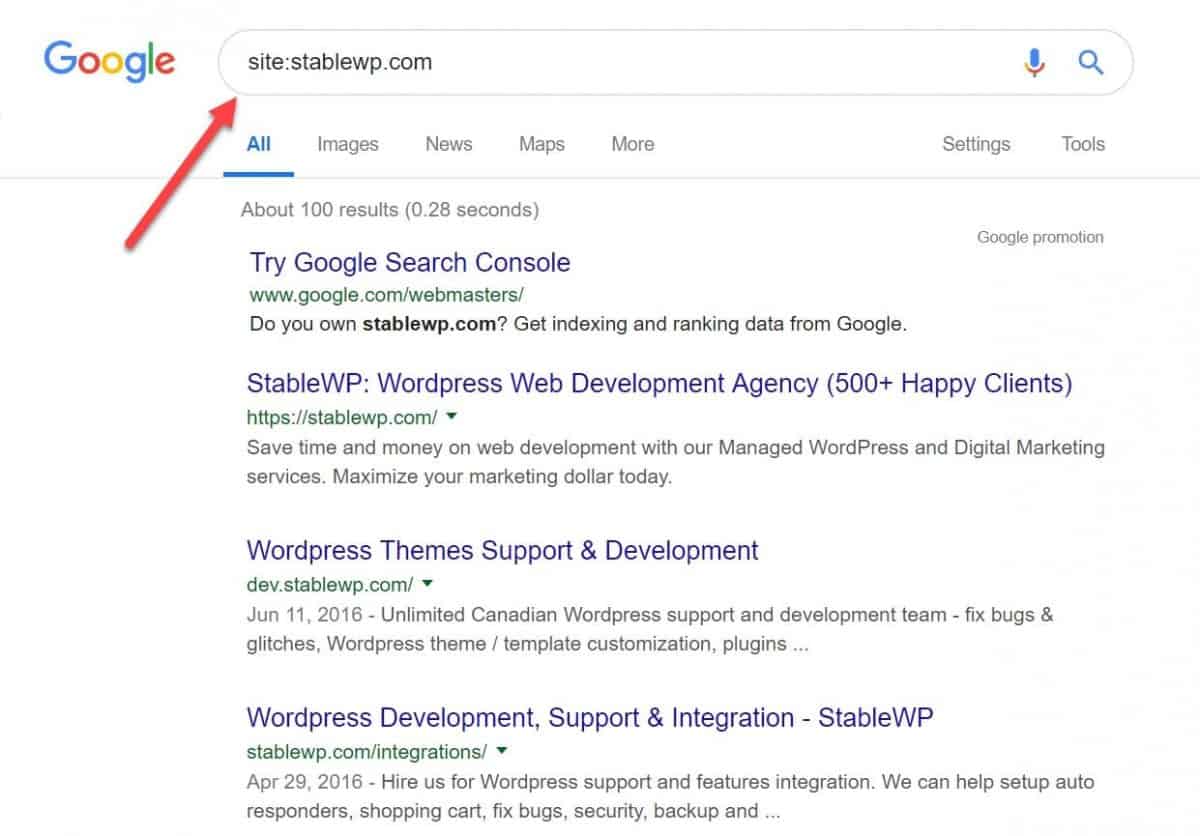Click the search box containing site:stablewp.com
Image resolution: width=1200 pixels, height=836 pixels.
[x=676, y=62]
